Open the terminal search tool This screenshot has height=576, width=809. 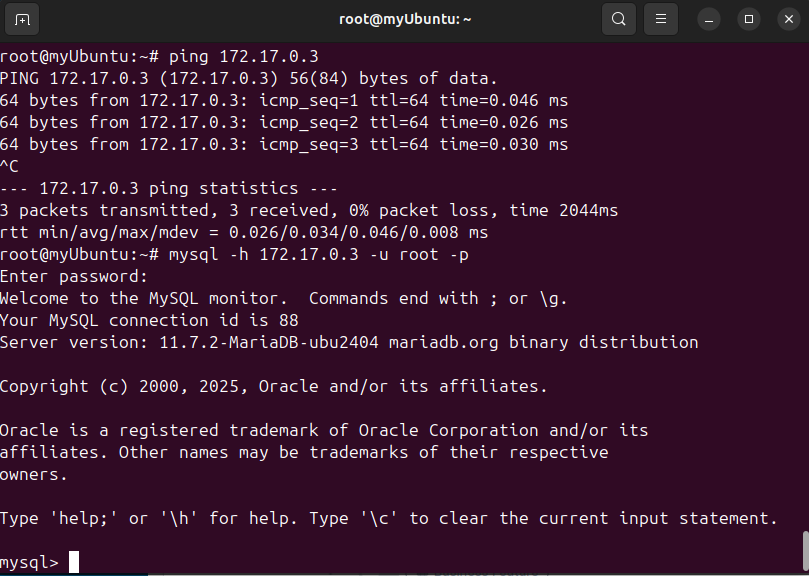[619, 19]
